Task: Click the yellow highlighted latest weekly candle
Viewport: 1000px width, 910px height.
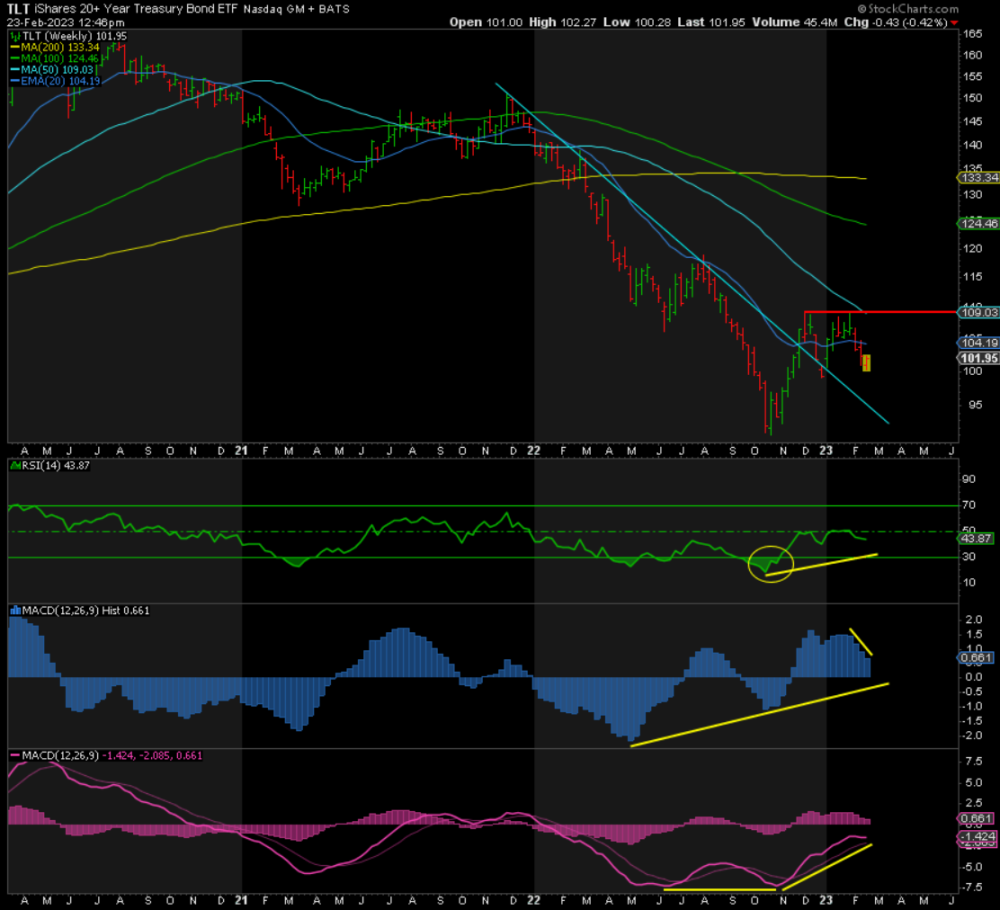Action: [x=866, y=363]
